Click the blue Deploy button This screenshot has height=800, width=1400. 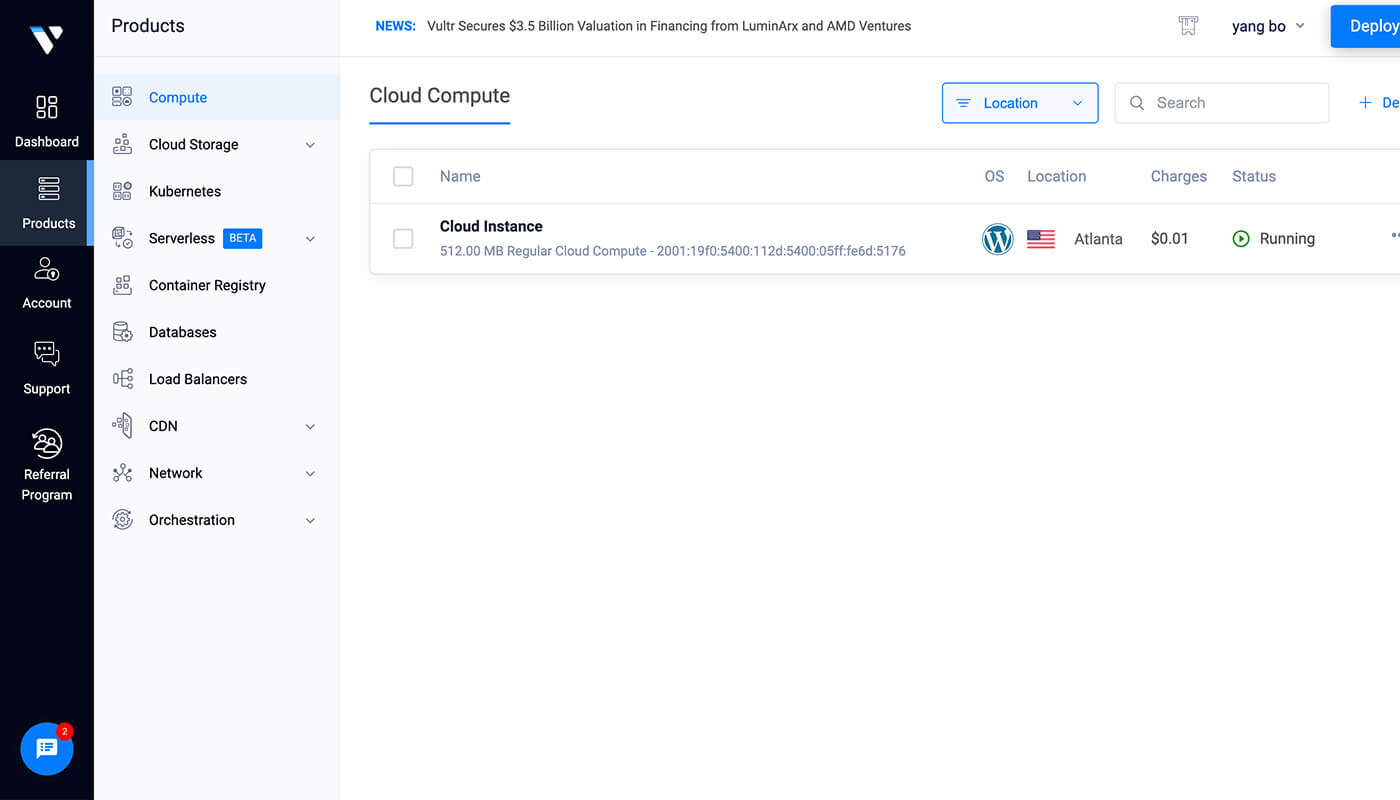coord(1366,26)
